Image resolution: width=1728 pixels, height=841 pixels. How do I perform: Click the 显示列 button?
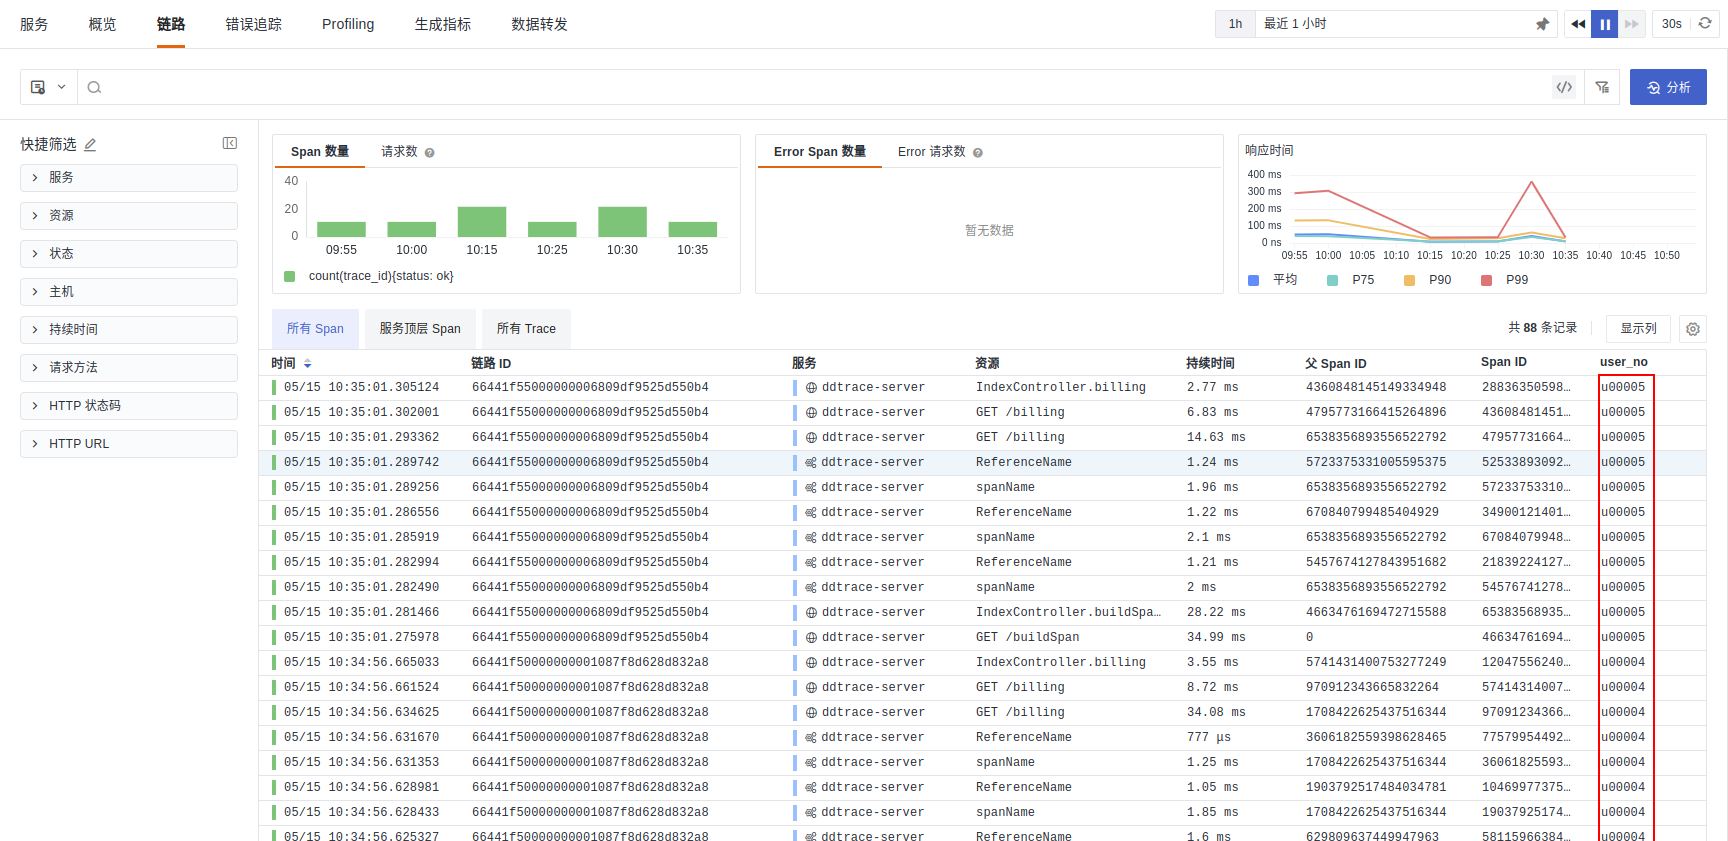point(1638,329)
